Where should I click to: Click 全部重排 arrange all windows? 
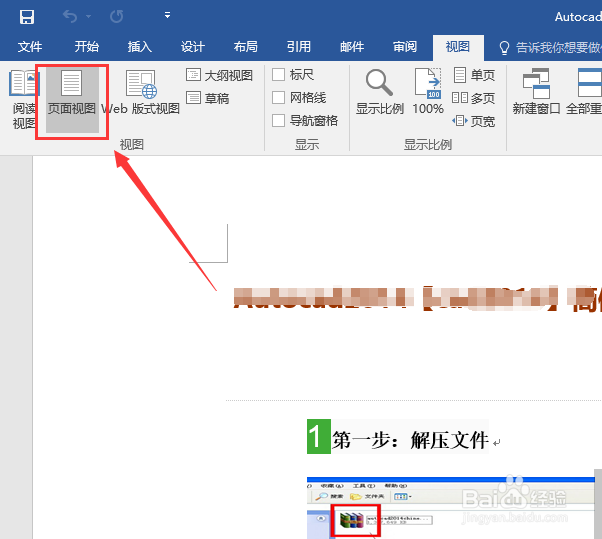coord(584,92)
